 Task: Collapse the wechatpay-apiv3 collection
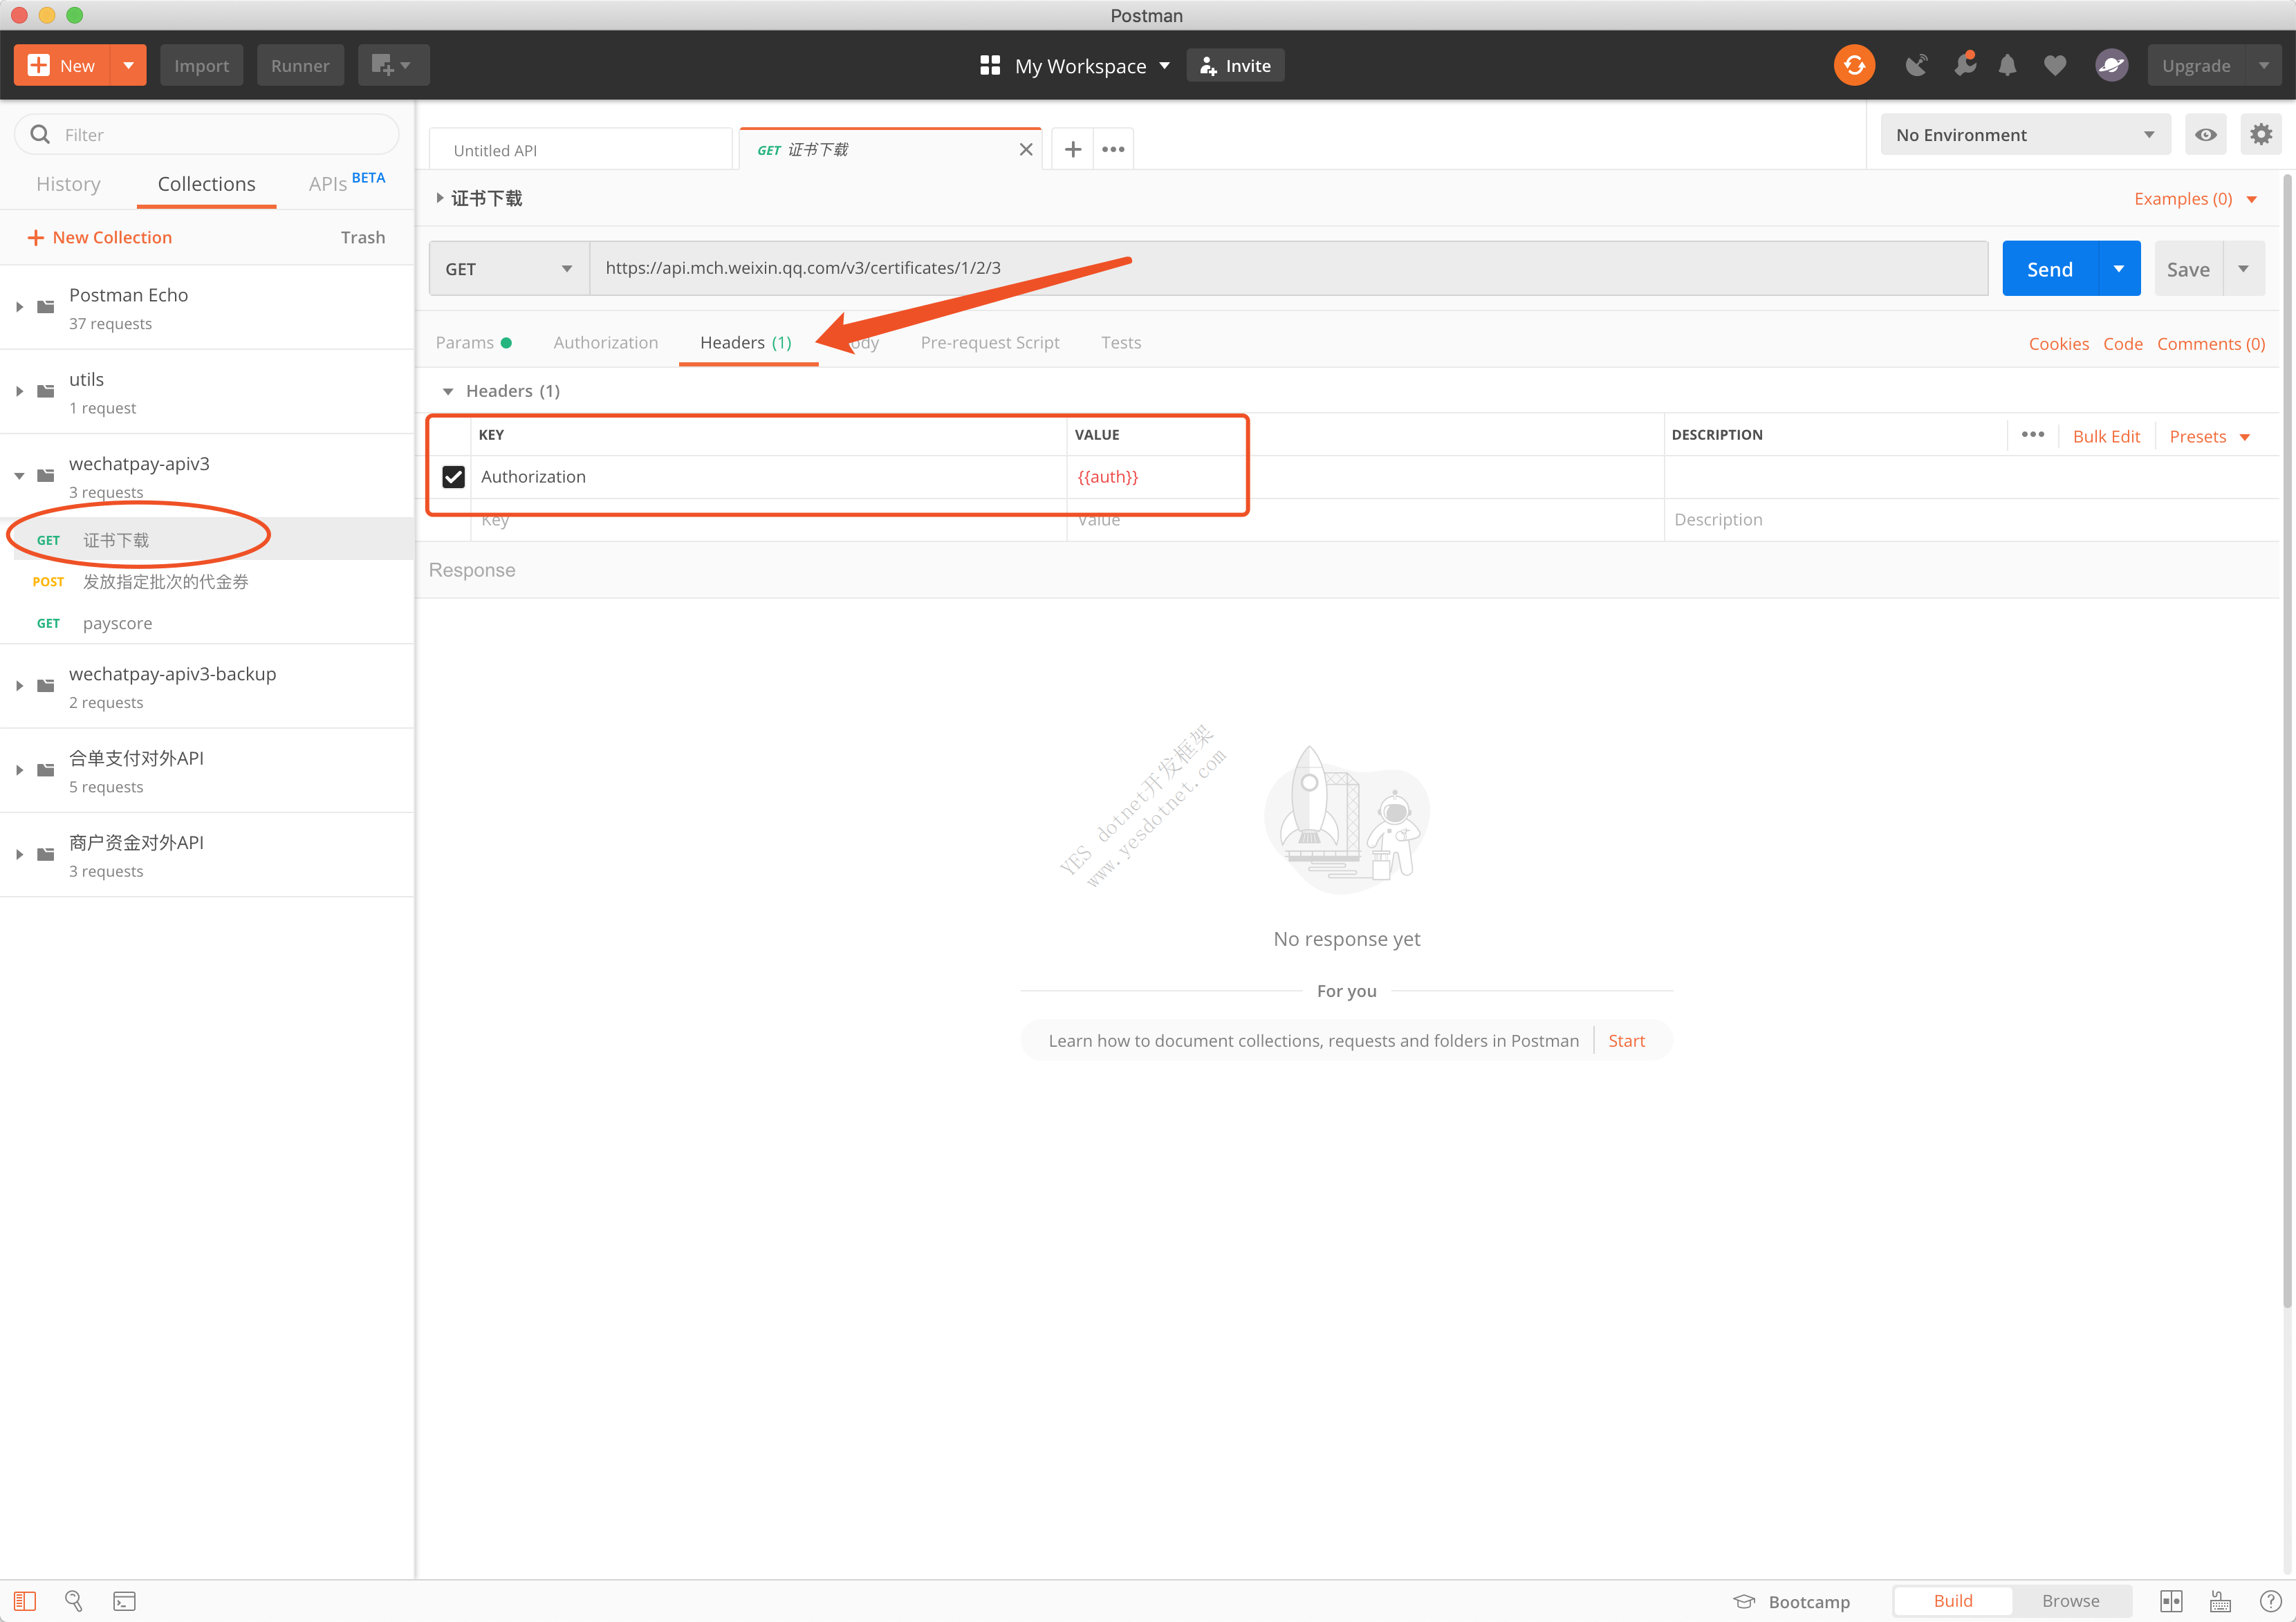click(19, 476)
